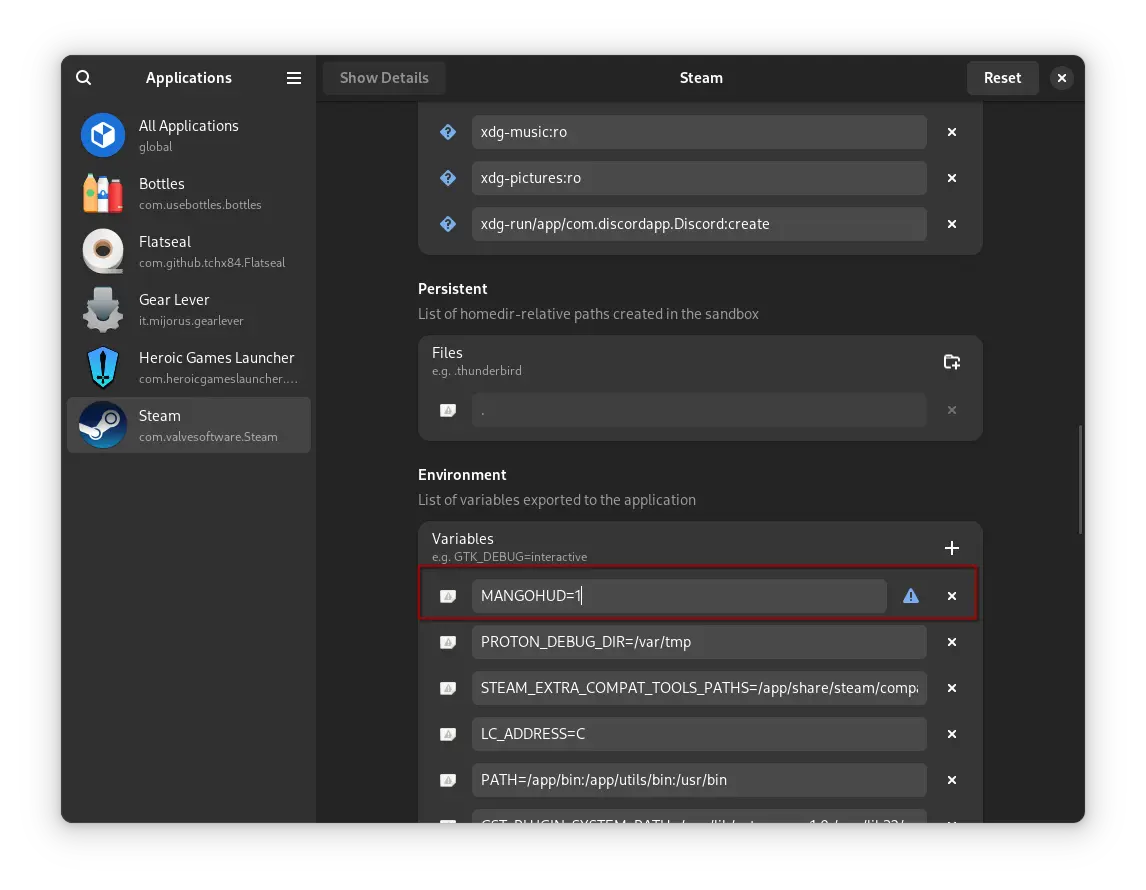This screenshot has height=890, width=1146.
Task: Remove the PROTON_DEBUG_DIR variable
Action: click(x=952, y=642)
